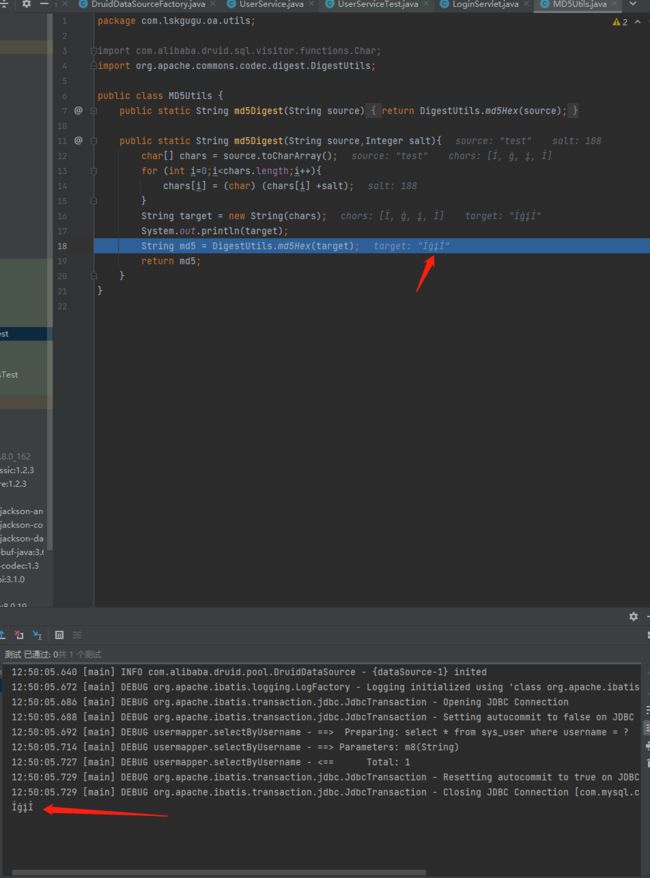Click Total: 1 log line

tap(211, 762)
